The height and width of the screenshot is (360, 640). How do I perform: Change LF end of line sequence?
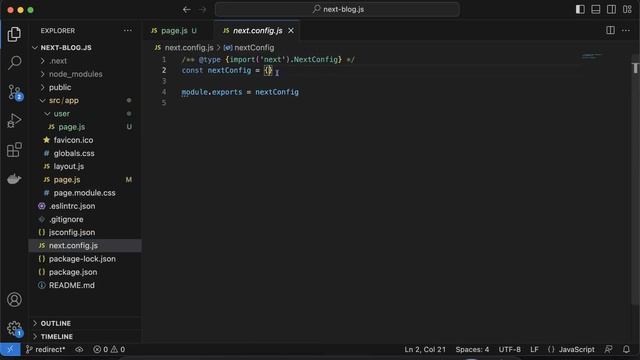click(534, 349)
